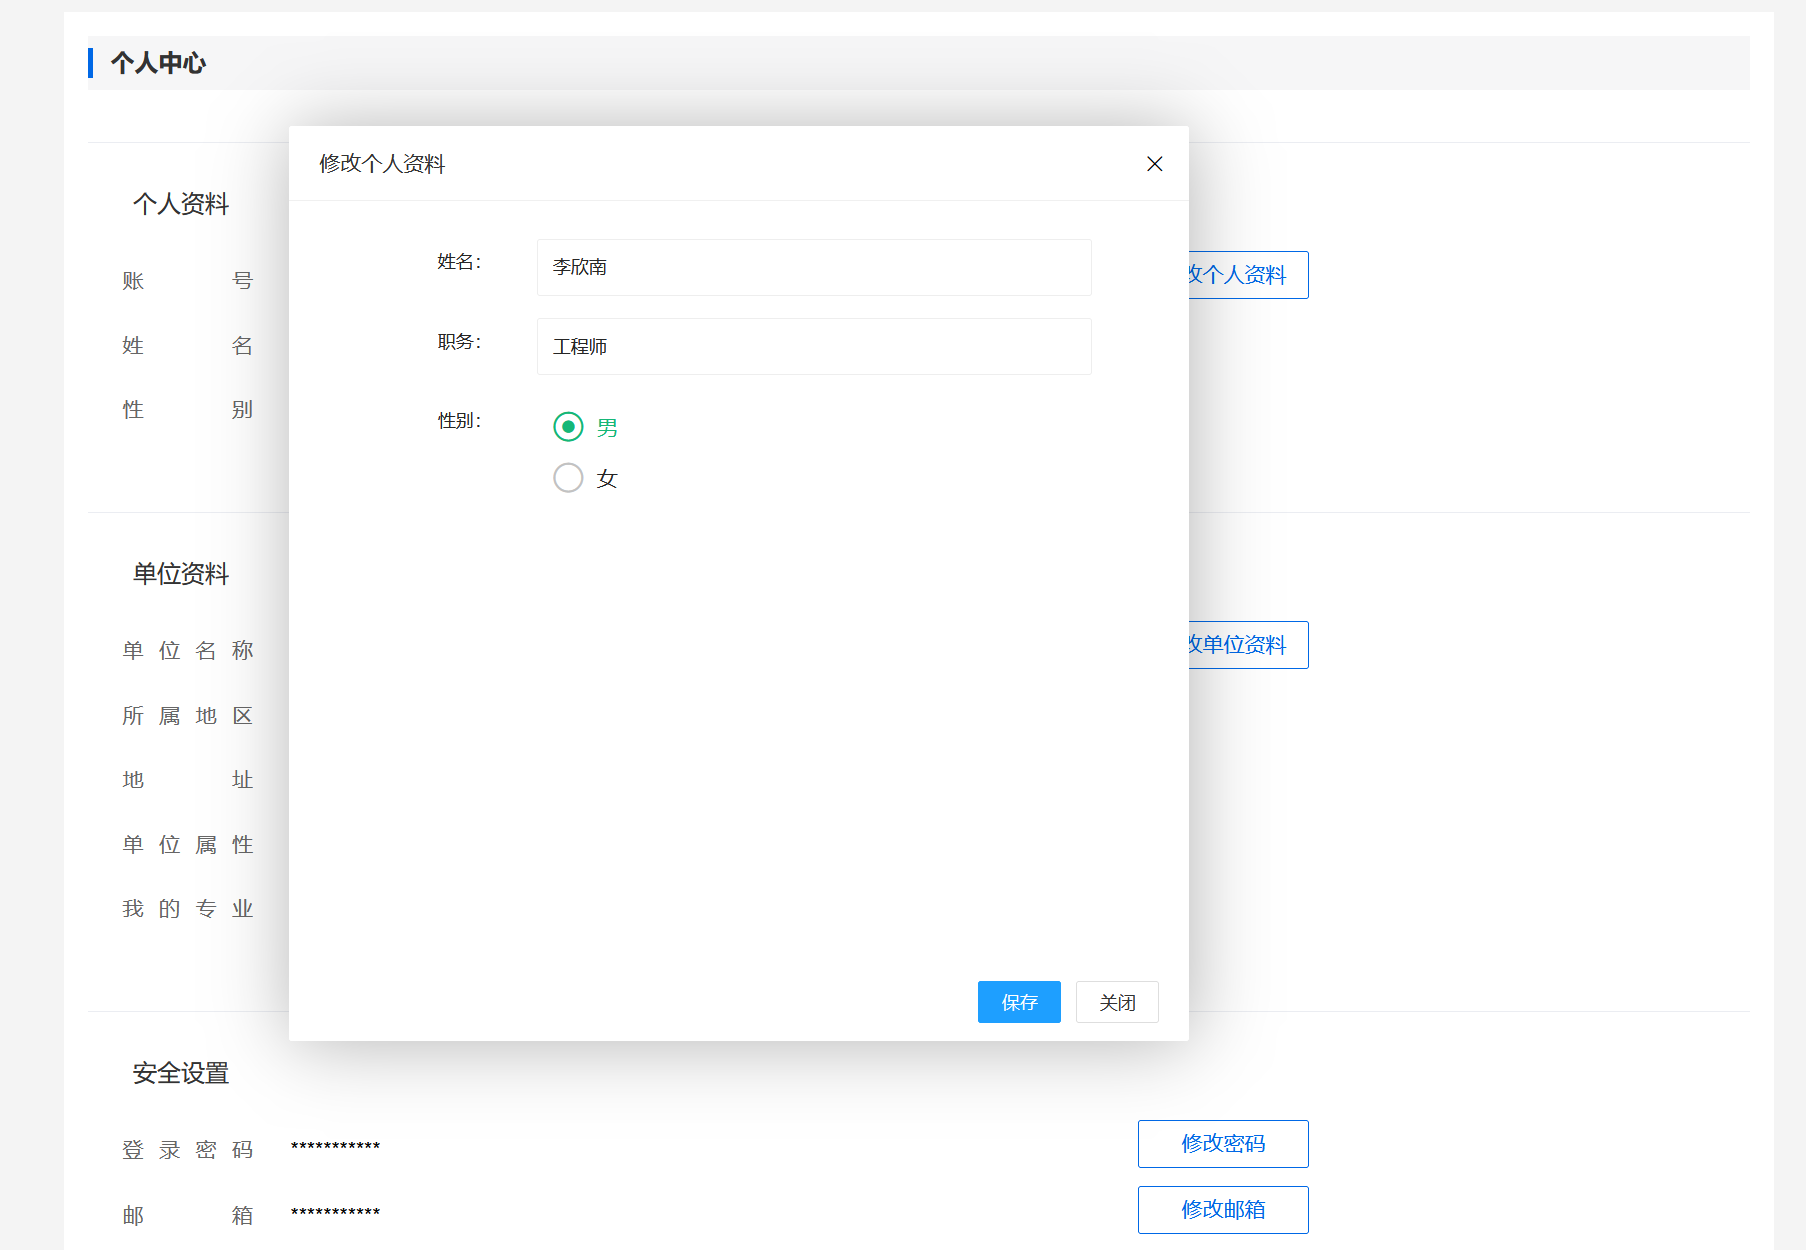Click the 个人中心 page heading
The width and height of the screenshot is (1806, 1250).
coord(158,63)
